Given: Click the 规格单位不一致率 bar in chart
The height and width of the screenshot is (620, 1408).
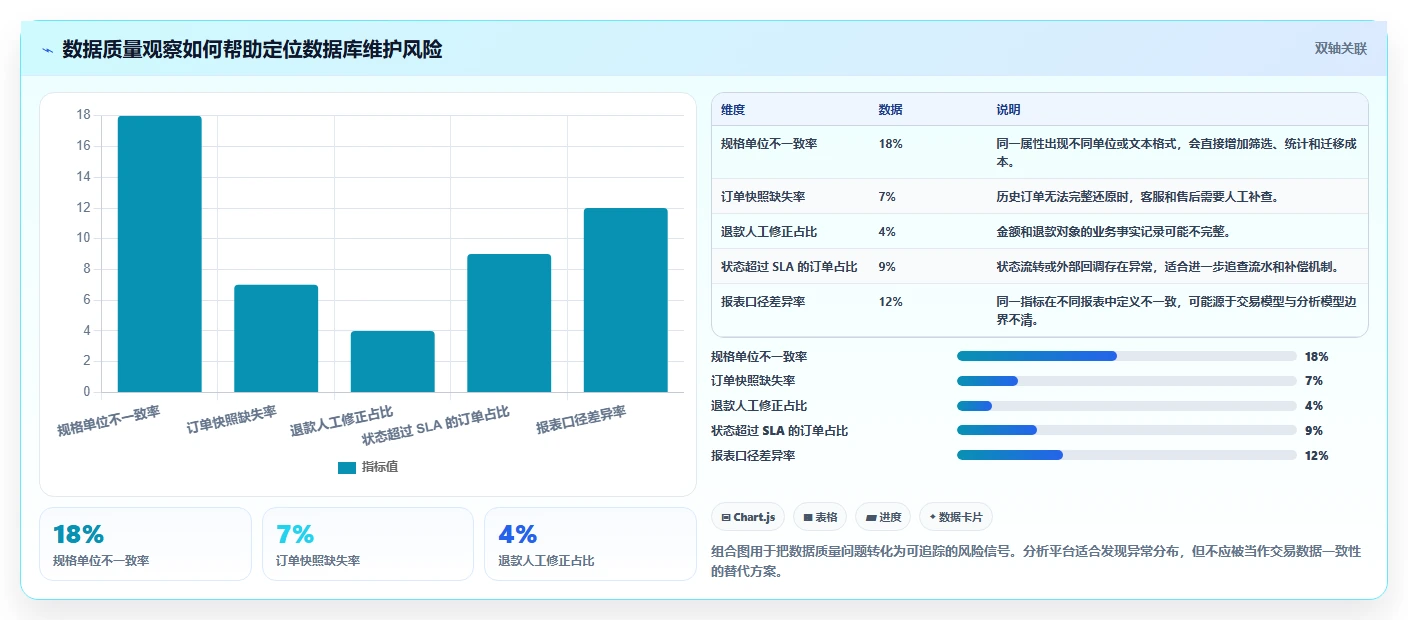Looking at the screenshot, I should (x=160, y=254).
